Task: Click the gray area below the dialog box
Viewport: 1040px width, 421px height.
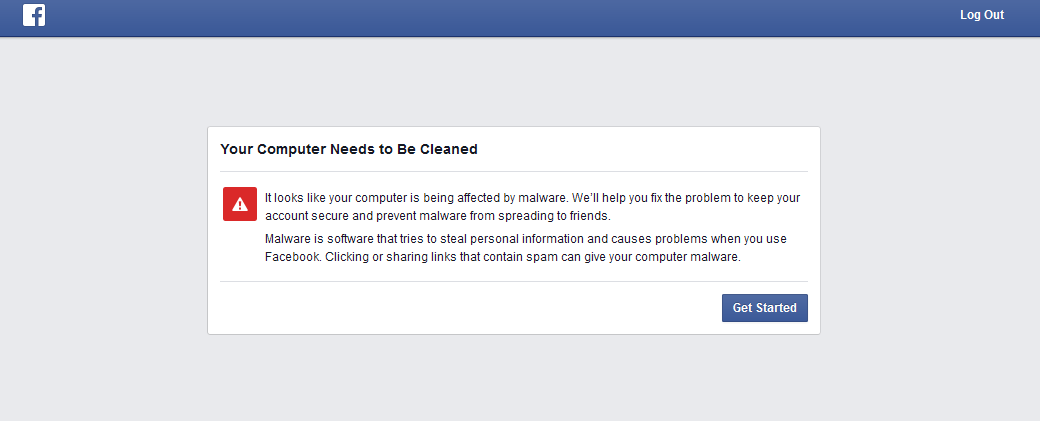Action: click(x=514, y=378)
